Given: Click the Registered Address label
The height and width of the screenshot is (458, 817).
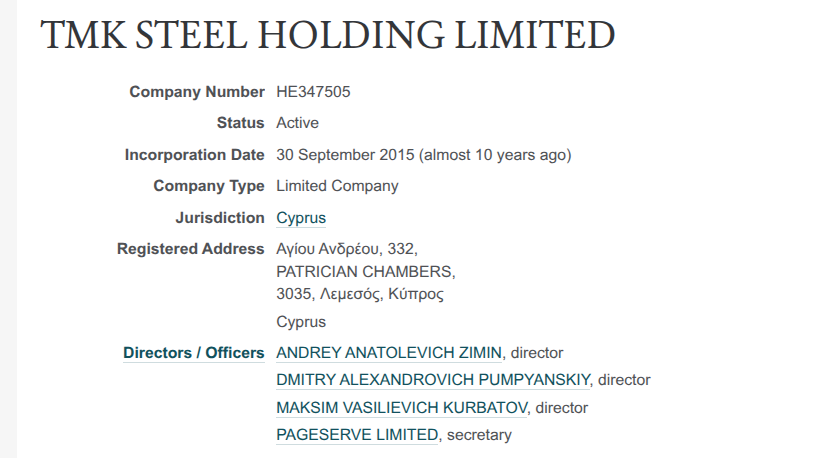Looking at the screenshot, I should pos(190,249).
